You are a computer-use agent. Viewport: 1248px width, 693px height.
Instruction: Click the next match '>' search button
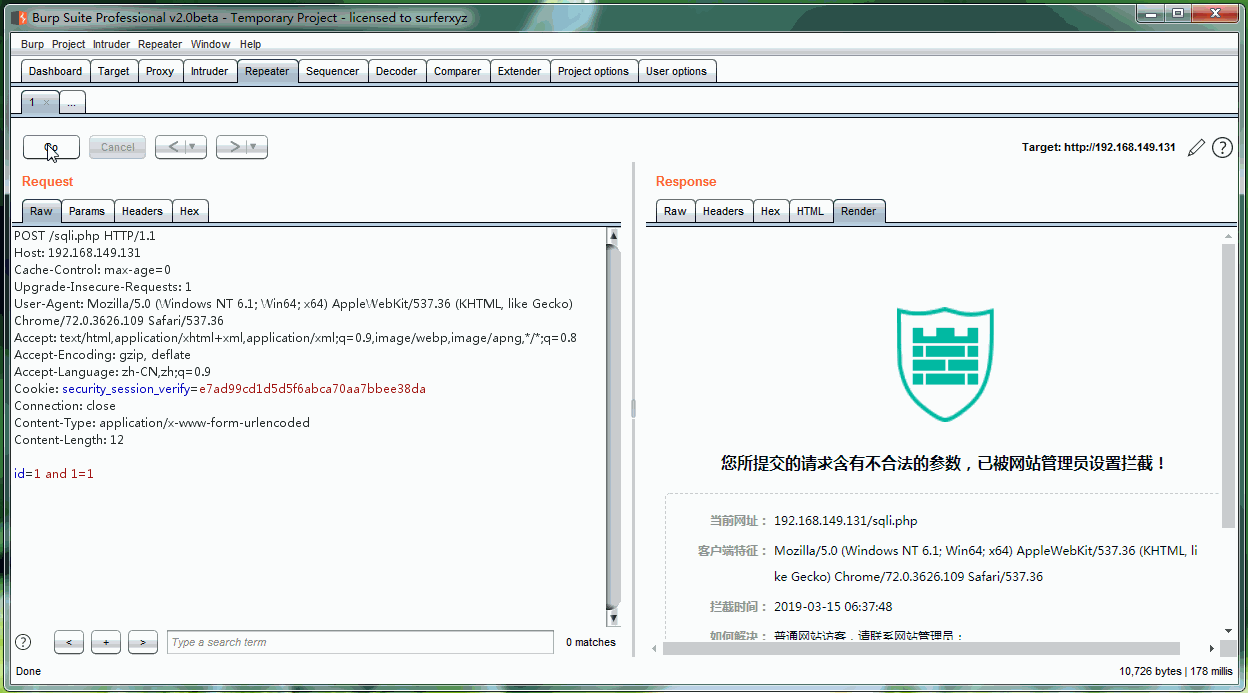pyautogui.click(x=143, y=642)
